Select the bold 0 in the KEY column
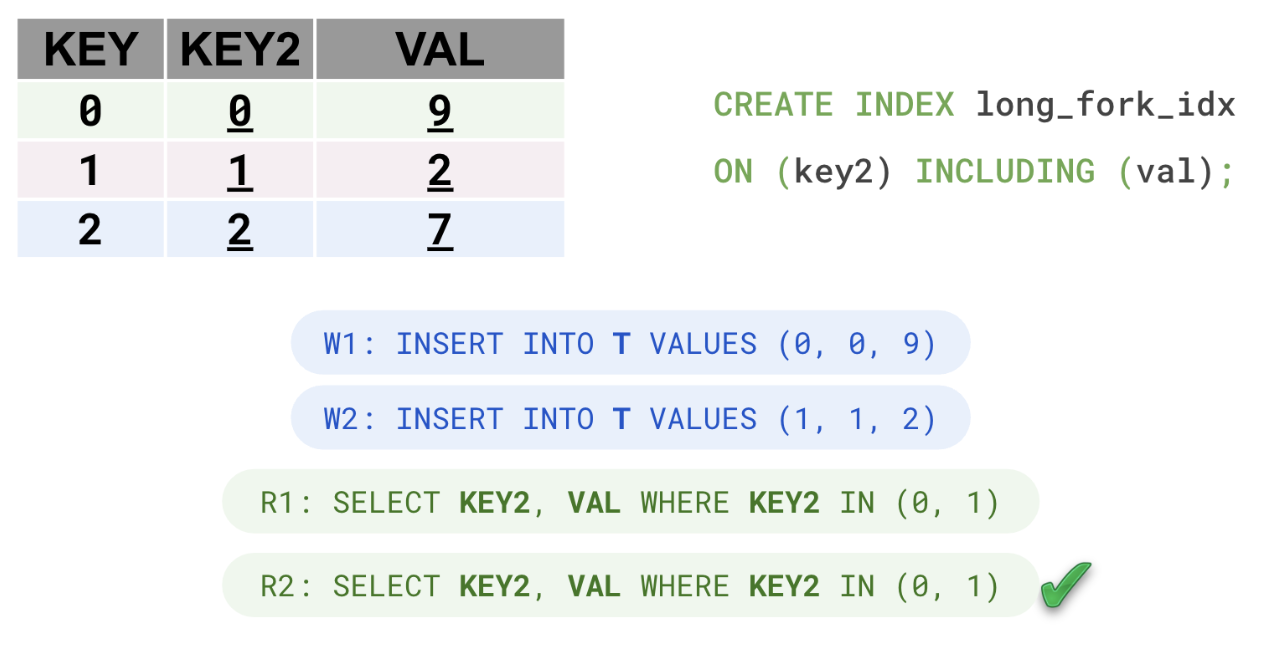 pyautogui.click(x=90, y=111)
